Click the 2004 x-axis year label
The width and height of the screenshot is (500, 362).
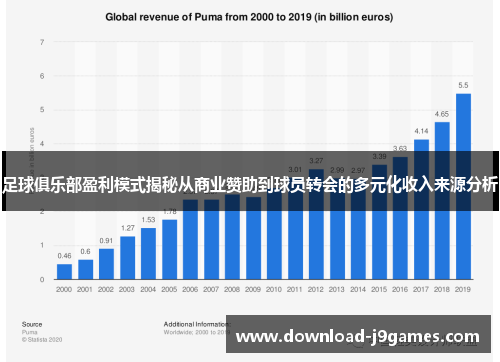(x=148, y=289)
